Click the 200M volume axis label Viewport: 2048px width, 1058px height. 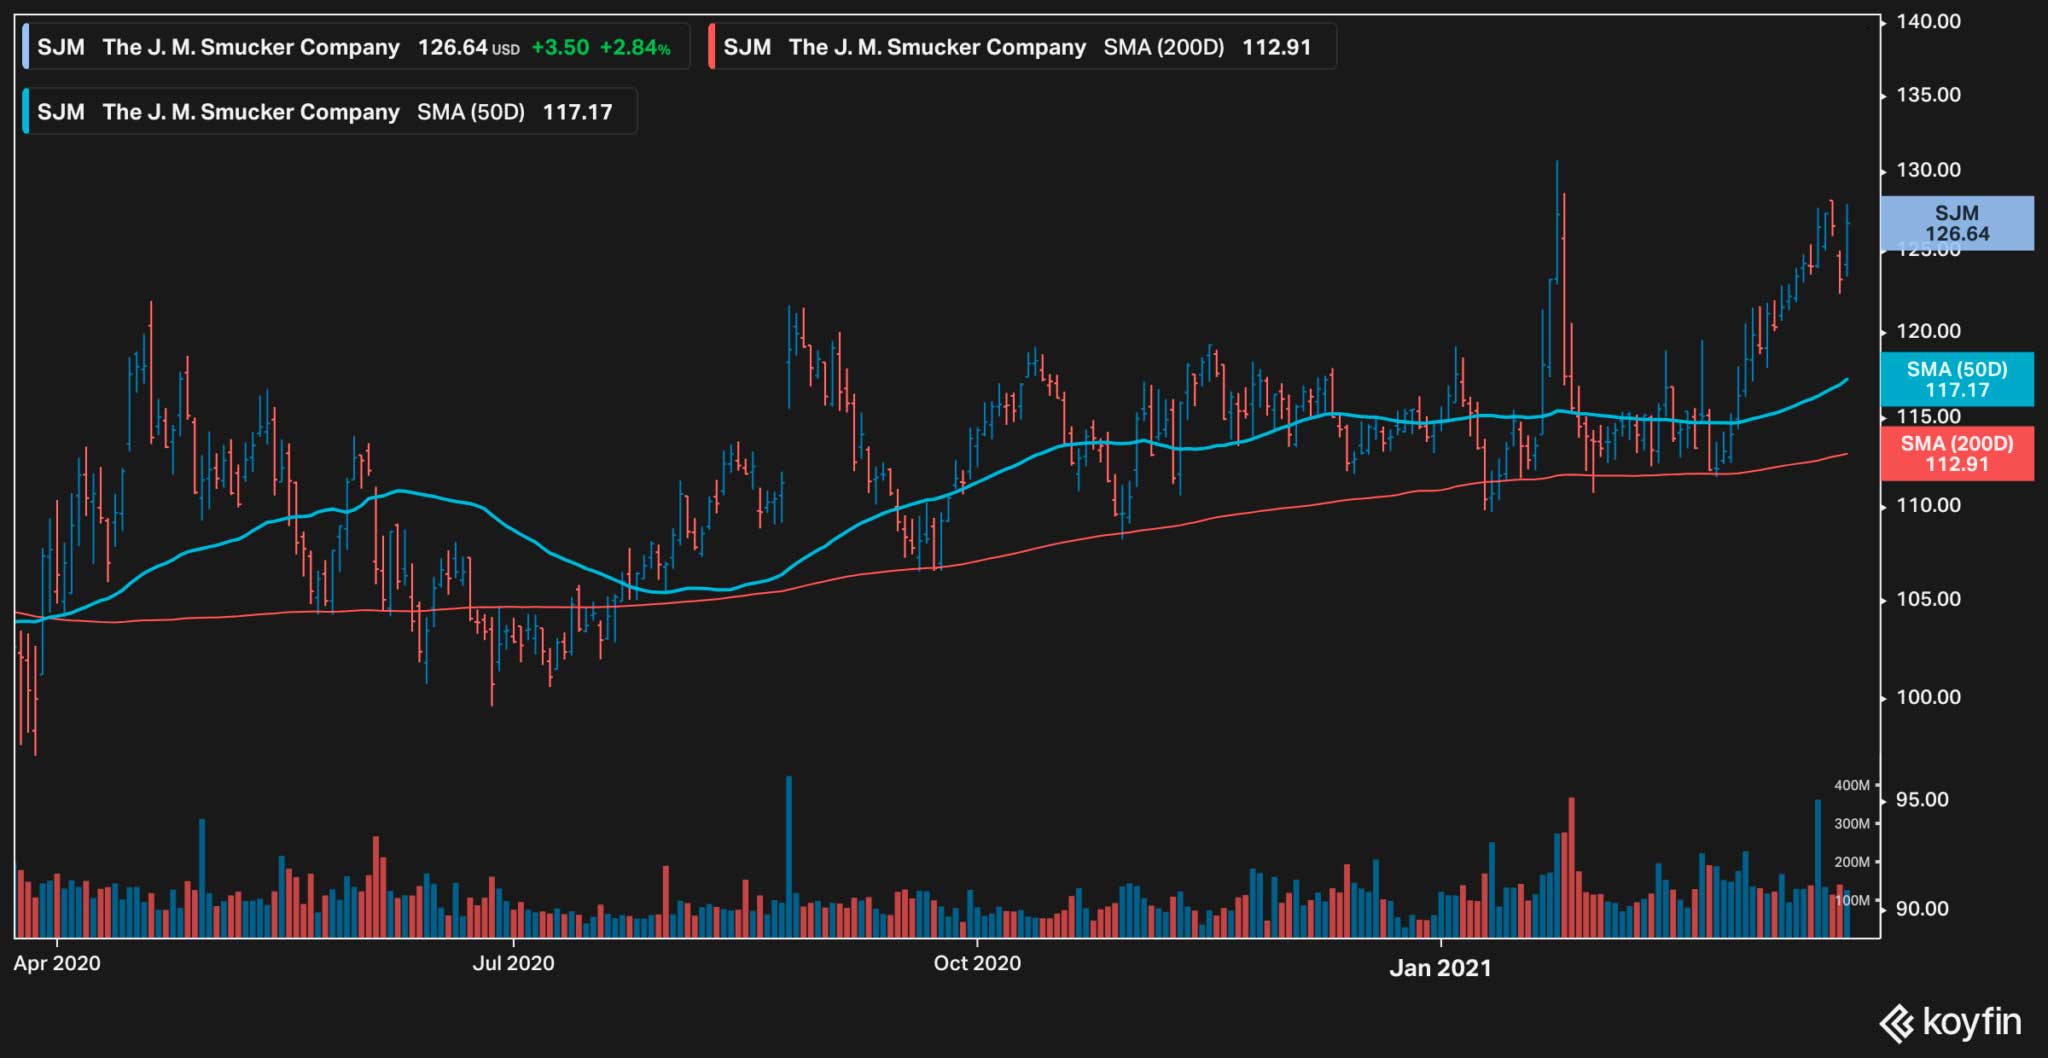coord(1852,862)
